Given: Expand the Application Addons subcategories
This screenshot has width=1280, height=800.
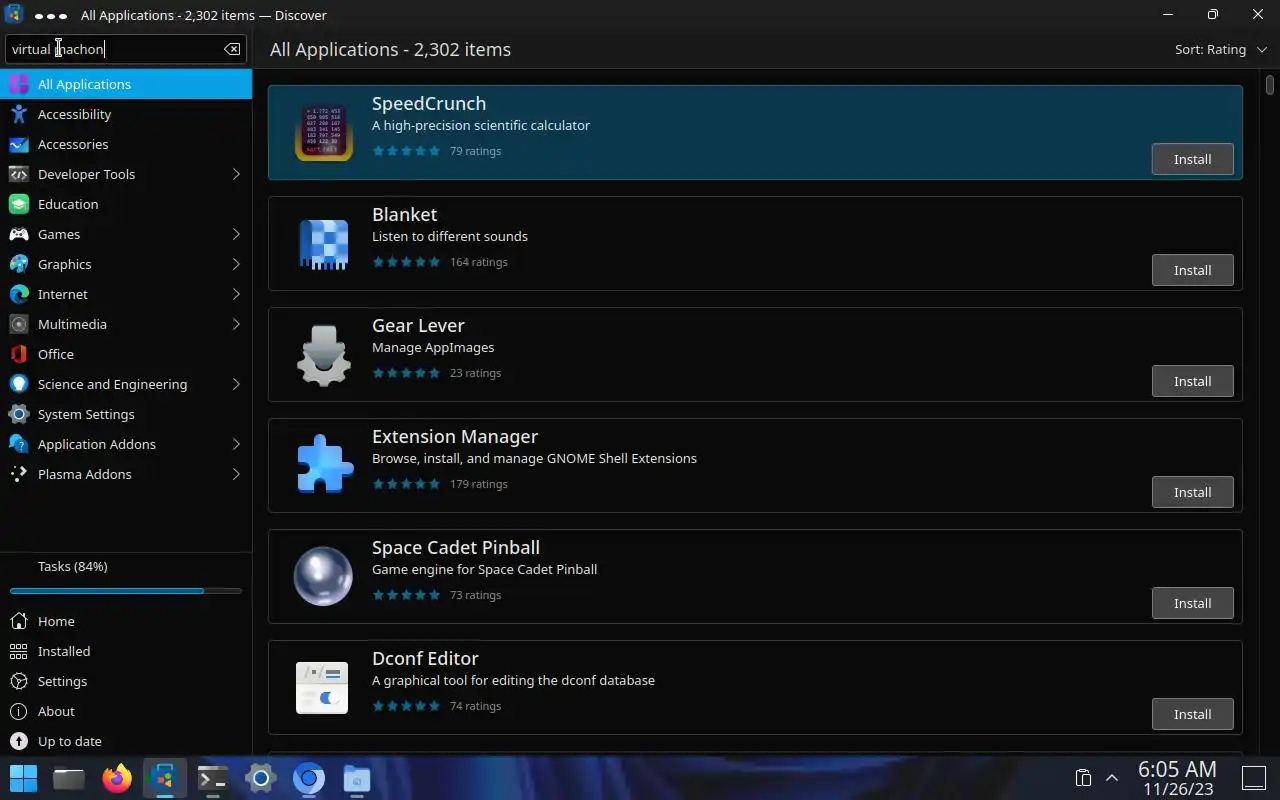Looking at the screenshot, I should point(236,444).
